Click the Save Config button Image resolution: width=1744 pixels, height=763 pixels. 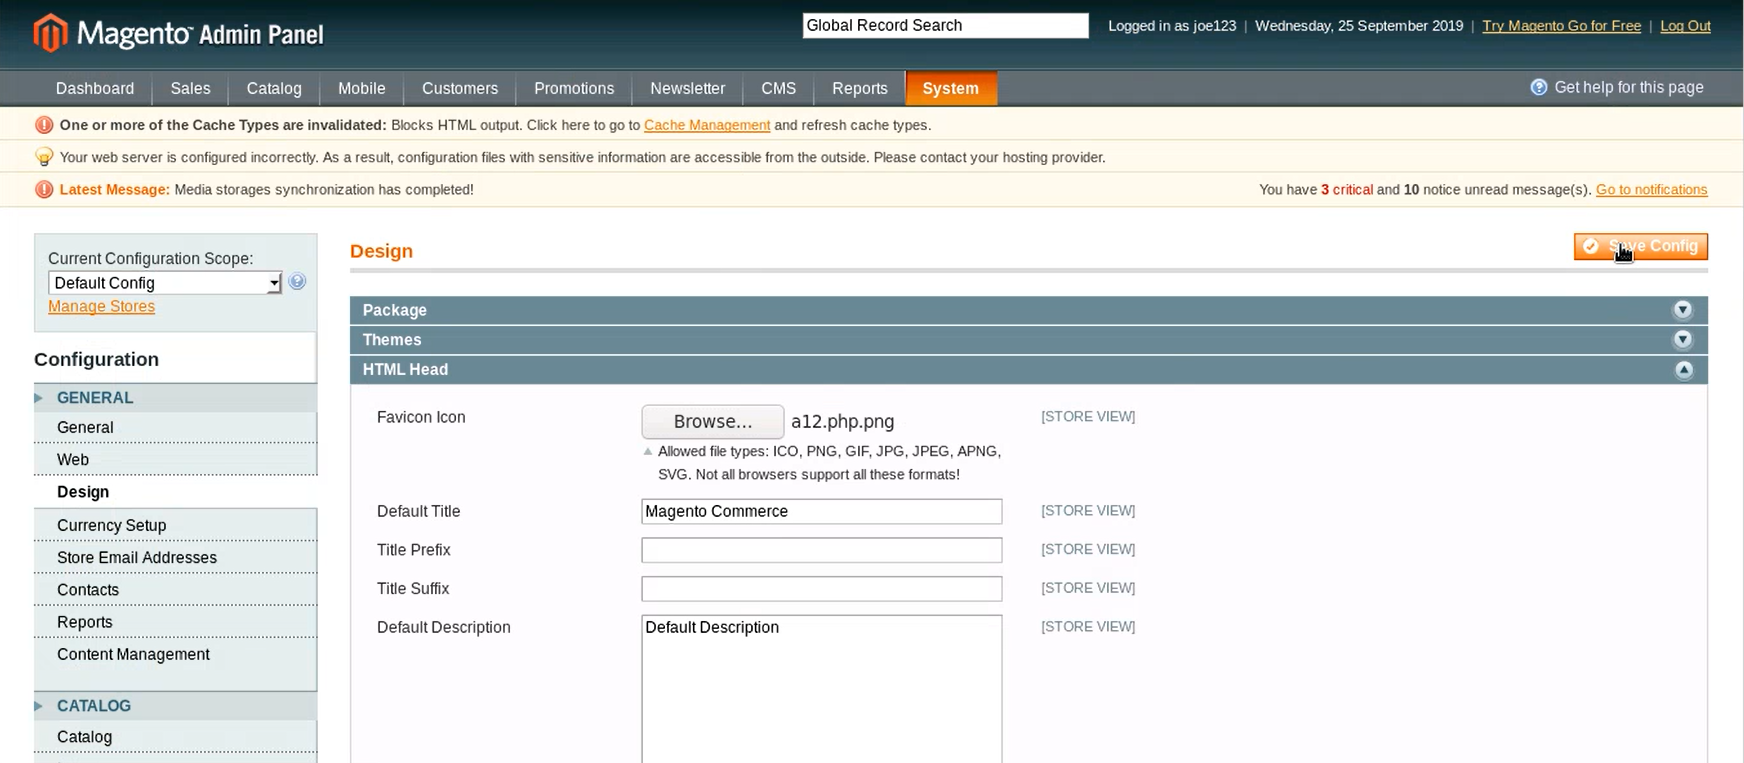click(x=1640, y=246)
